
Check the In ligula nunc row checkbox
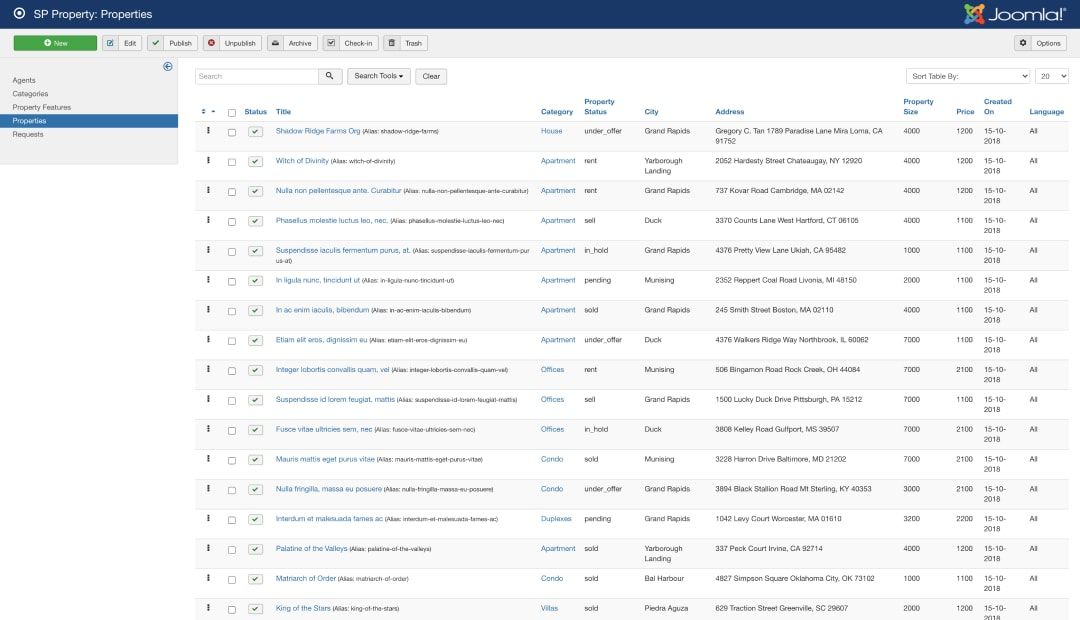[x=232, y=281]
